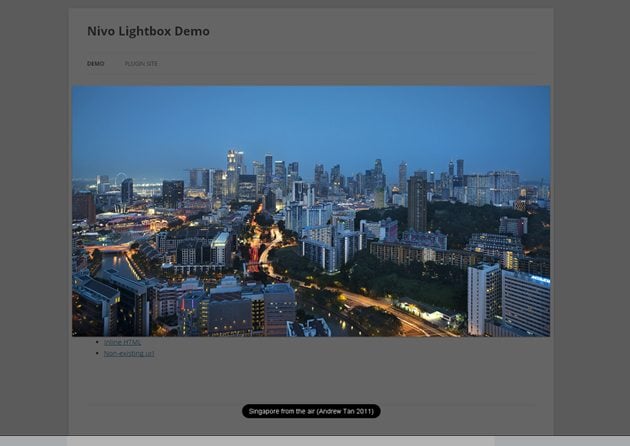Click the Ferris wheel in the photo
The height and width of the screenshot is (446, 630).
[120, 179]
